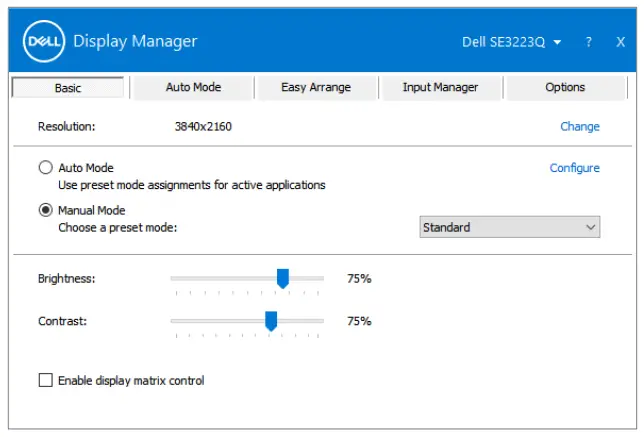The height and width of the screenshot is (437, 644).
Task: Open help with the question mark icon
Action: [589, 42]
